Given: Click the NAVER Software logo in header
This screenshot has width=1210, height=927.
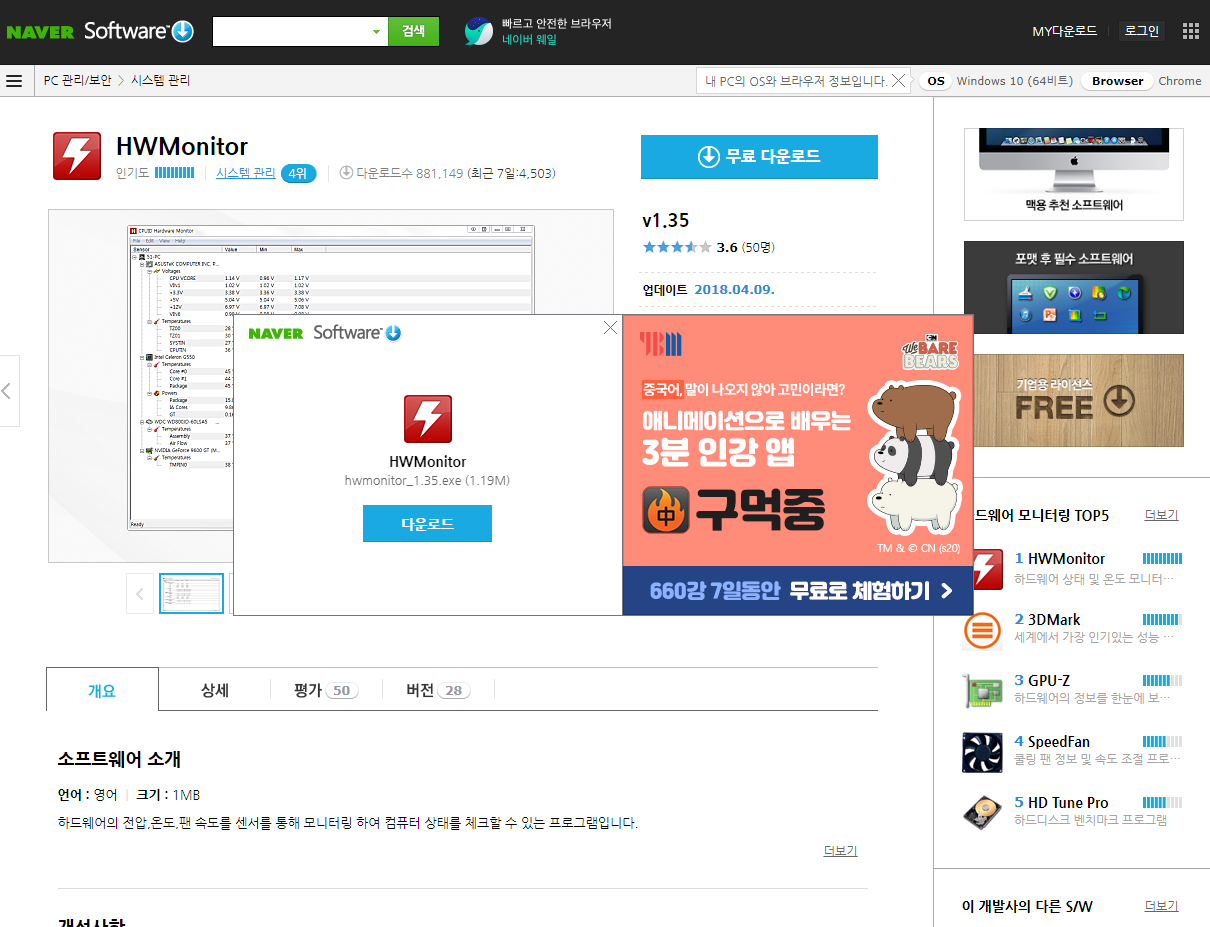Looking at the screenshot, I should [100, 31].
